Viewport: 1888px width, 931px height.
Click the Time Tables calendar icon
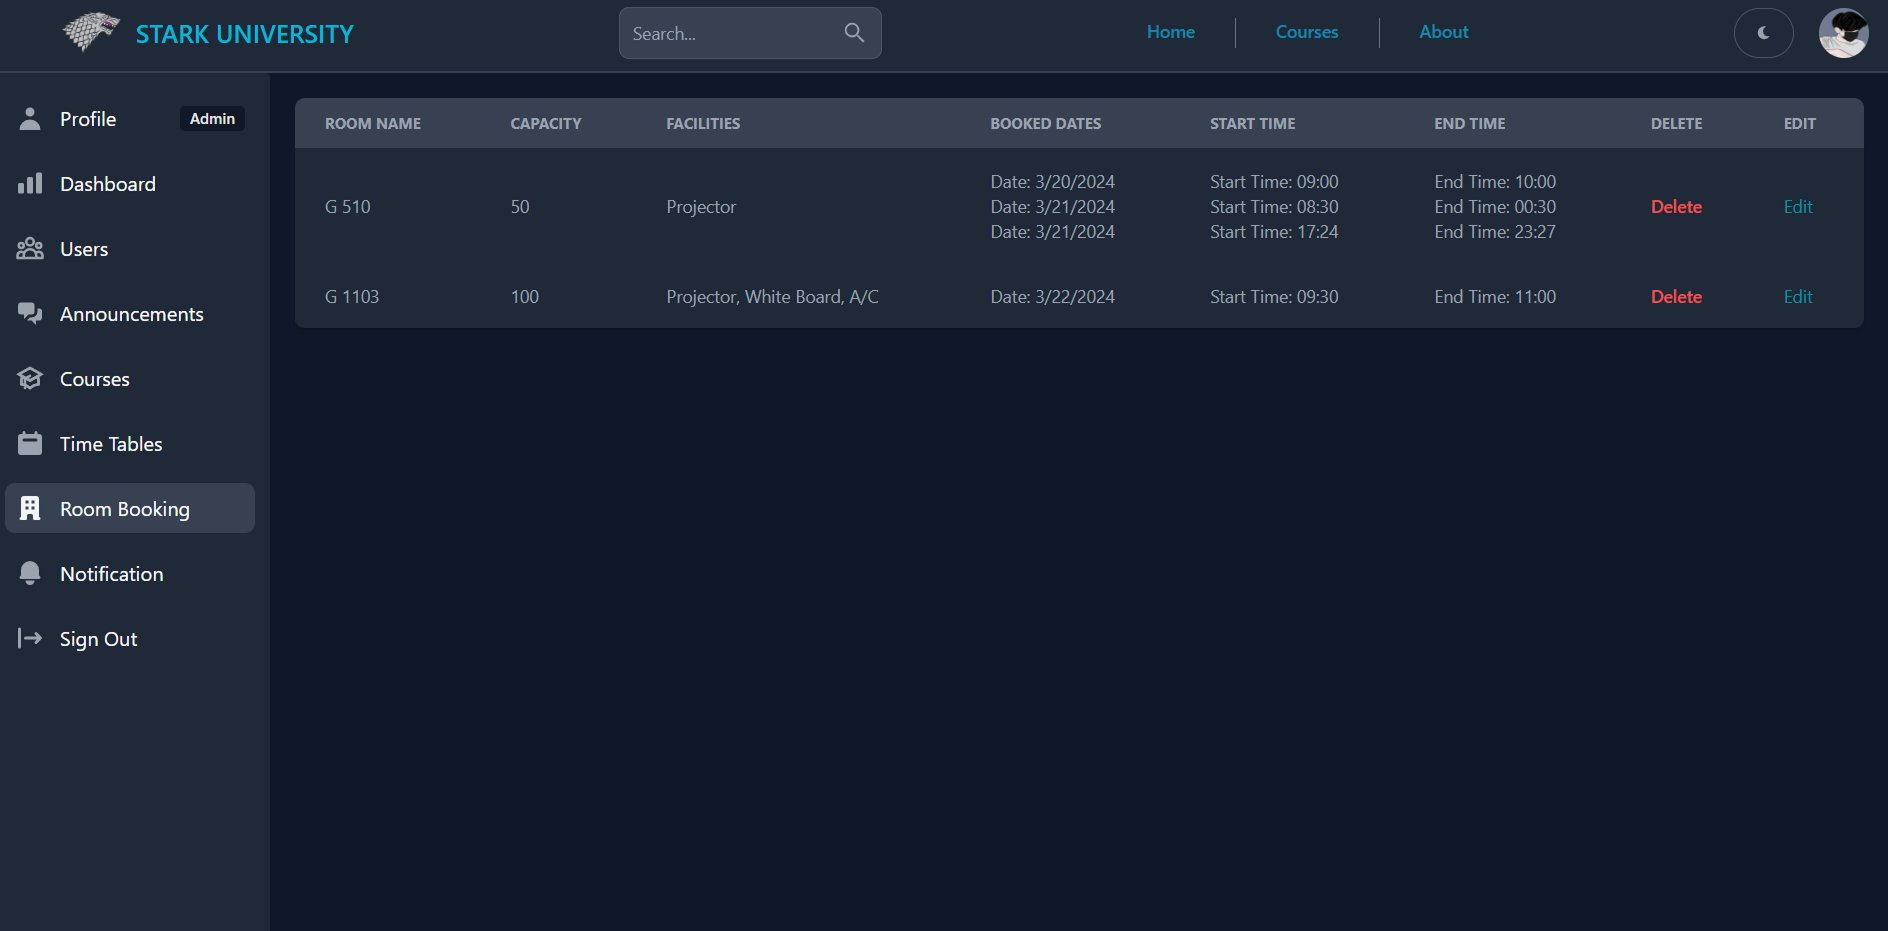30,443
